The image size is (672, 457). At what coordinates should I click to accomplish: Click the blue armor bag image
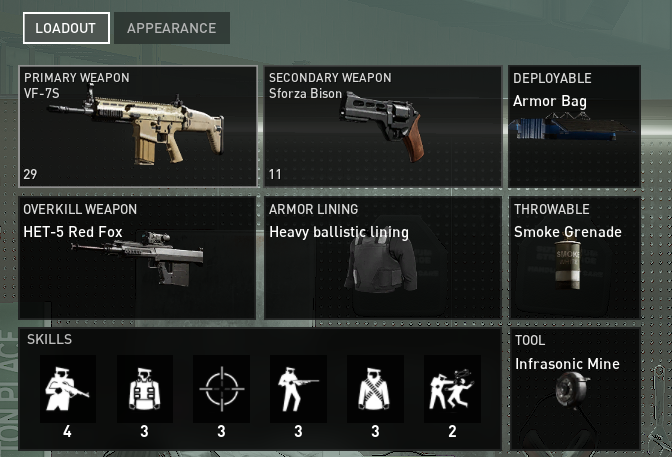(x=571, y=126)
